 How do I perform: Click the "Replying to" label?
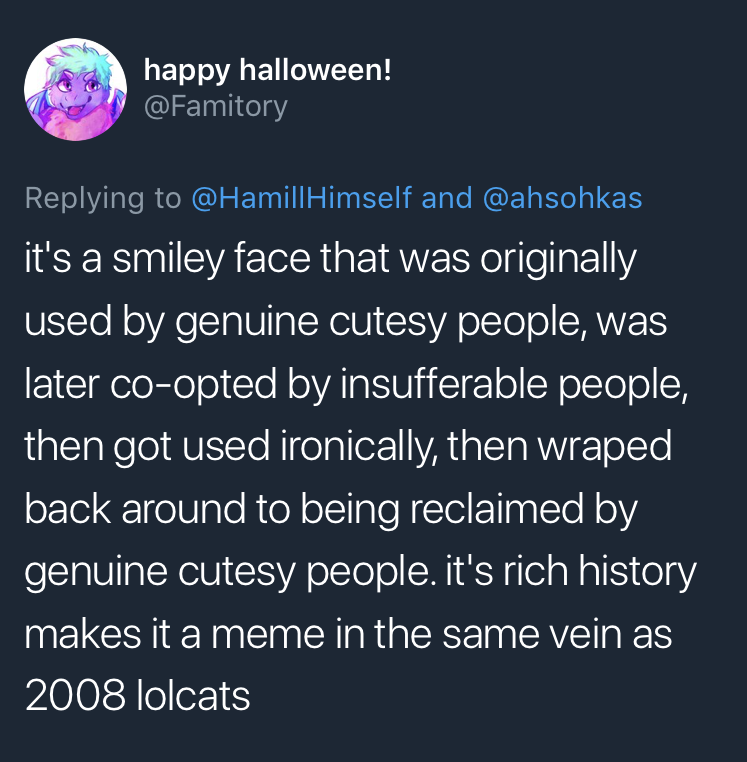103,198
